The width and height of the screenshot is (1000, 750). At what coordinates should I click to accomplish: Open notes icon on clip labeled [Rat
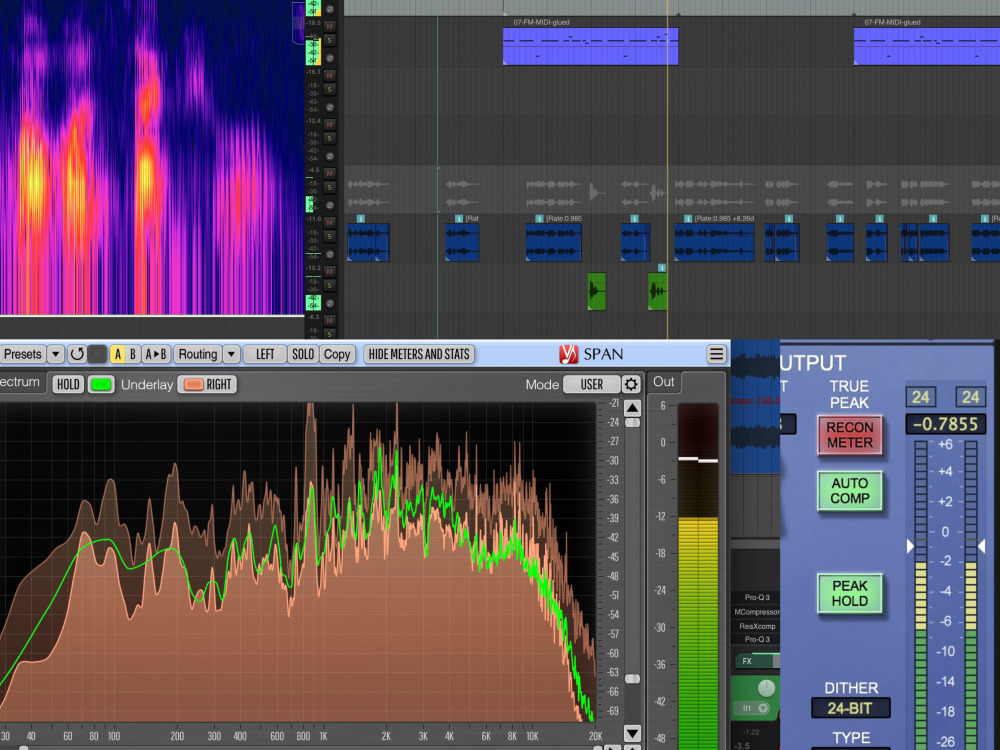(459, 219)
